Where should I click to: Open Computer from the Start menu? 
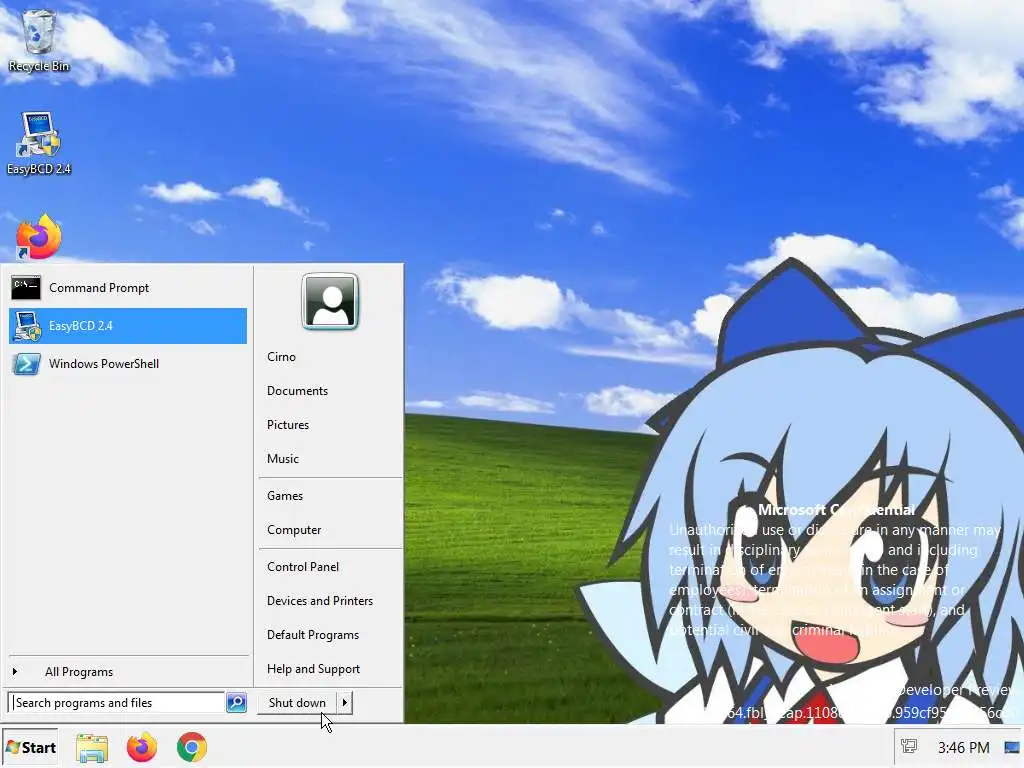coord(294,530)
